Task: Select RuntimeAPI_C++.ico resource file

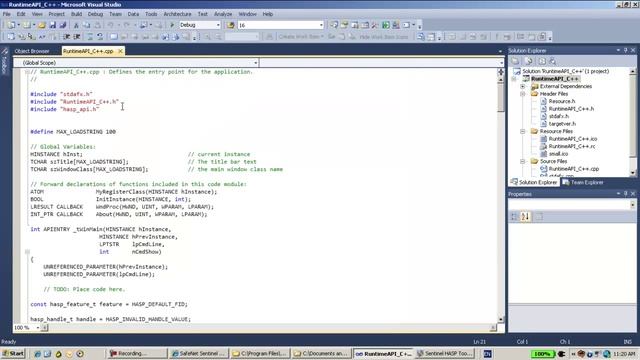Action: [x=573, y=139]
